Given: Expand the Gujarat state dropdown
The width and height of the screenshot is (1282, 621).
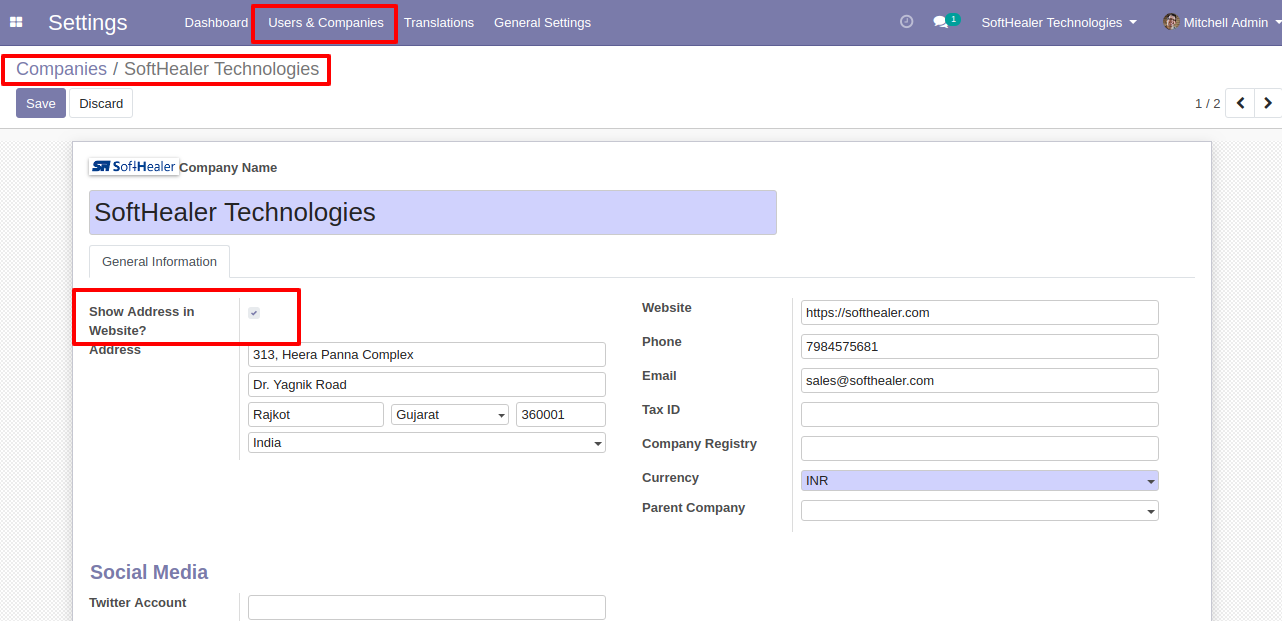Looking at the screenshot, I should 450,414.
